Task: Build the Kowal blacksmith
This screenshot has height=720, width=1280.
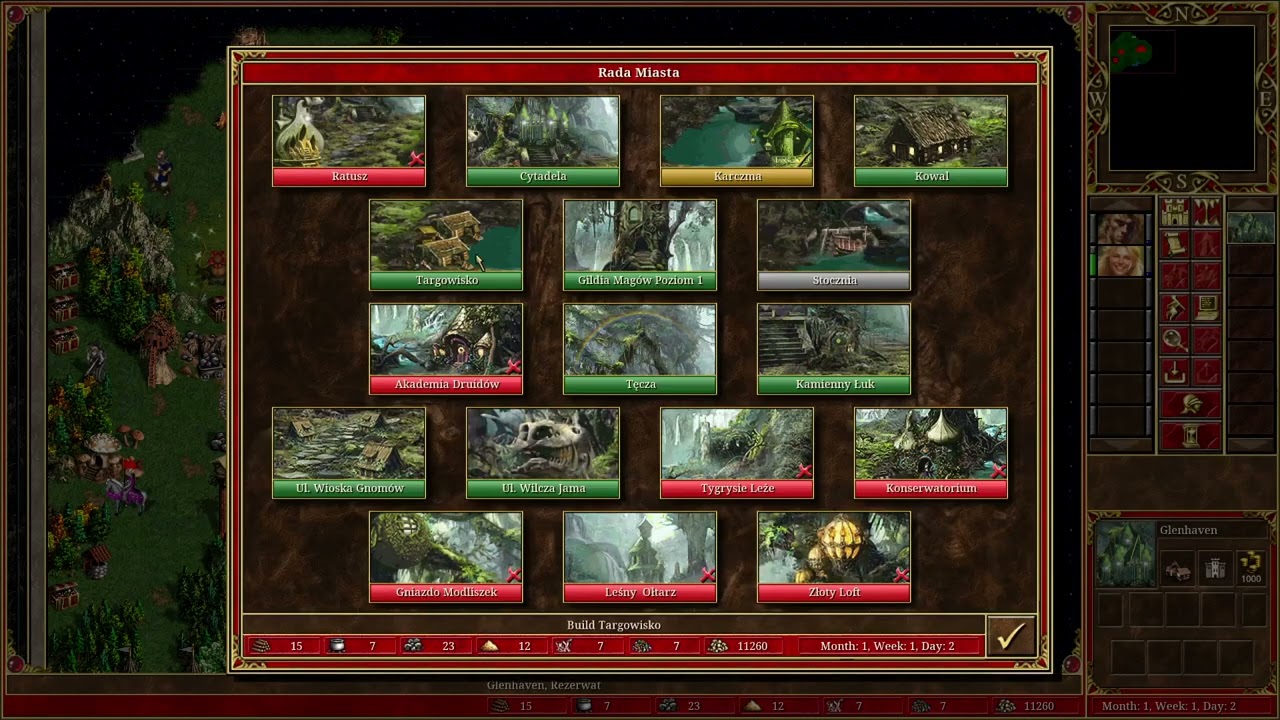Action: (931, 141)
